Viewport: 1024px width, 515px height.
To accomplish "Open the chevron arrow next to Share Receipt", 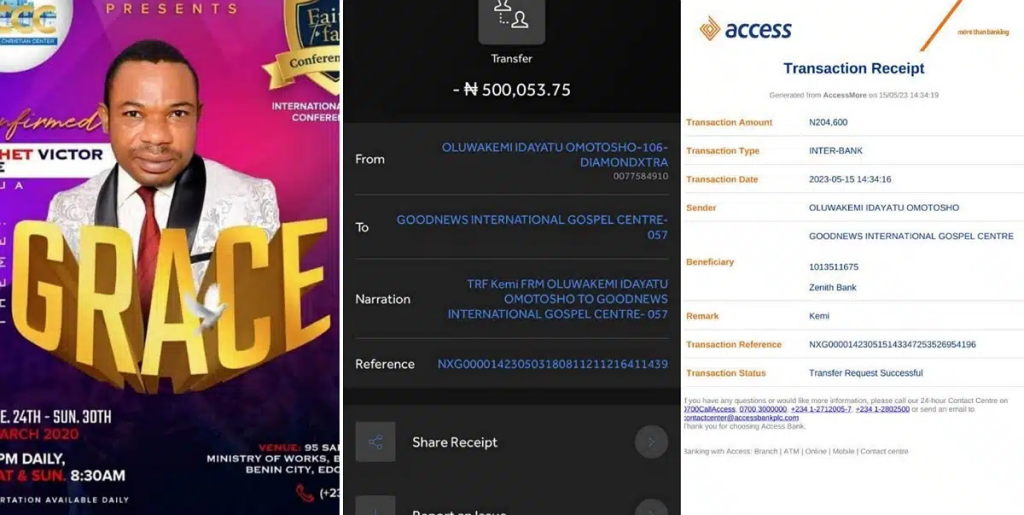I will click(x=651, y=442).
